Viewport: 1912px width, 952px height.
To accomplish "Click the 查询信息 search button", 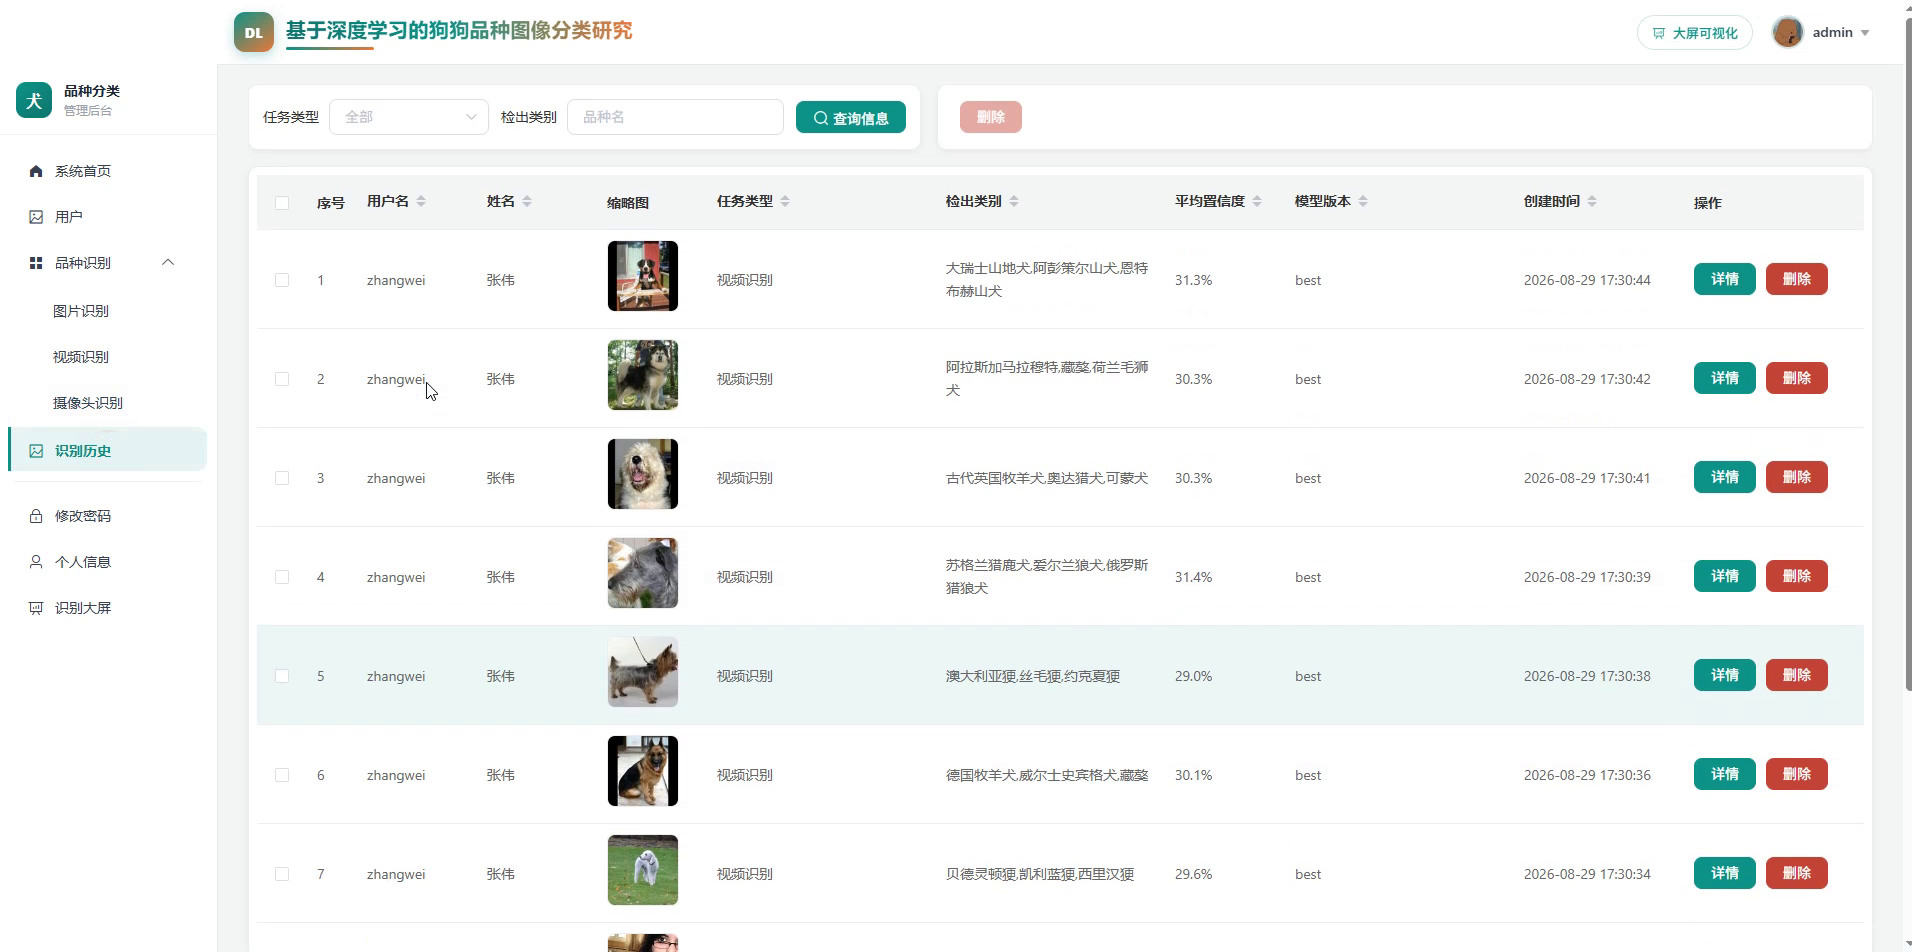I will click(x=851, y=117).
